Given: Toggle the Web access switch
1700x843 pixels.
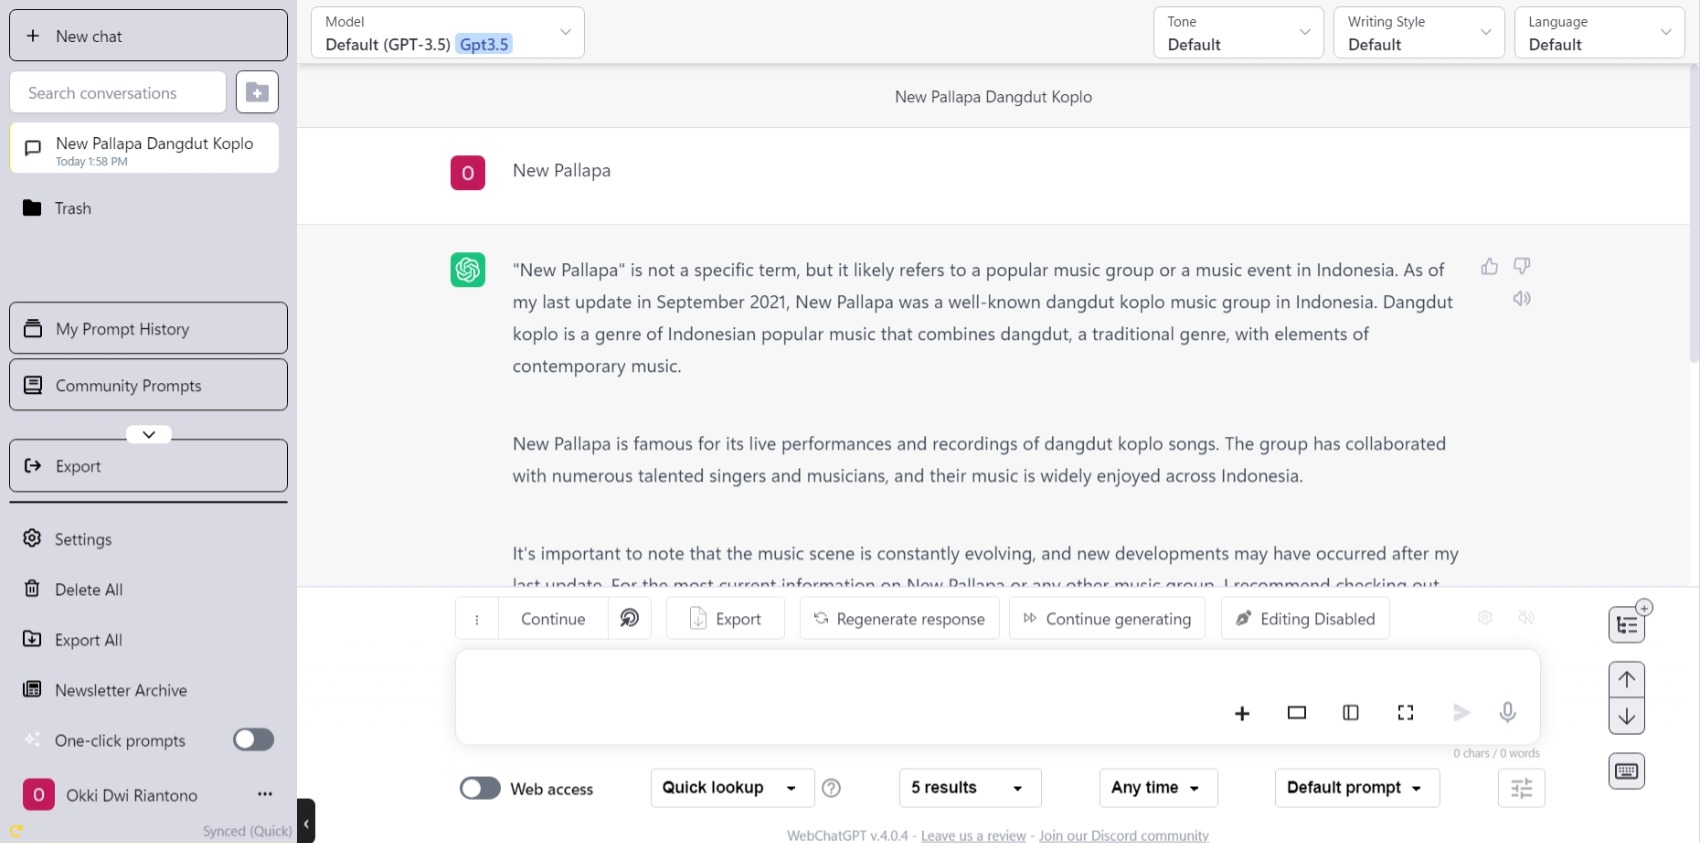Looking at the screenshot, I should point(480,788).
